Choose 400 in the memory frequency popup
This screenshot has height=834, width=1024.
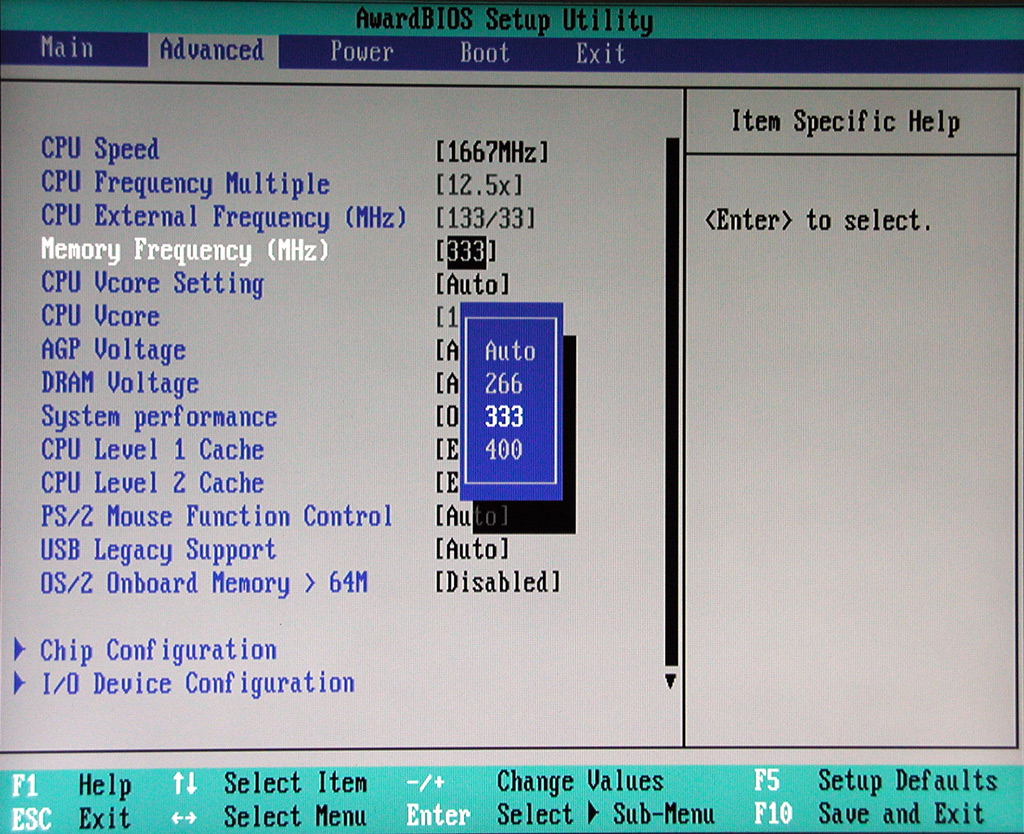(x=503, y=449)
